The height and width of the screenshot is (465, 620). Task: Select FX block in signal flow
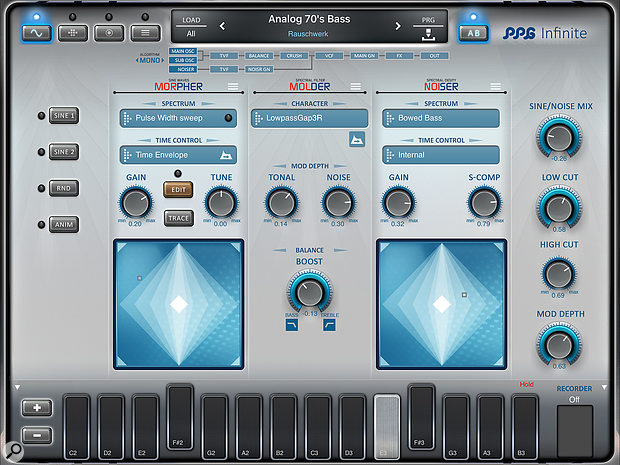pyautogui.click(x=399, y=56)
